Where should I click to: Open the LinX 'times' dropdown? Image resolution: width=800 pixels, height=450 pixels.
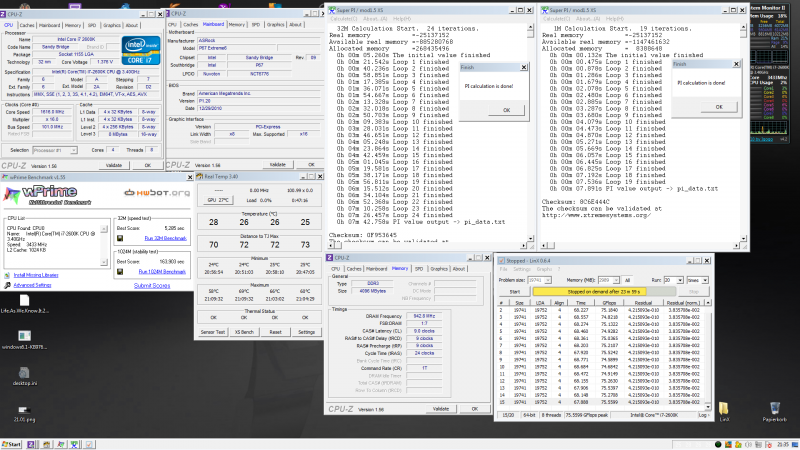click(x=697, y=280)
